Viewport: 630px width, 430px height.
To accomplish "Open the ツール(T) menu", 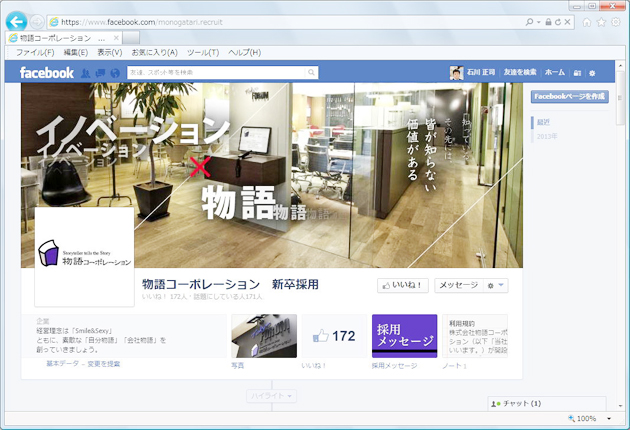I will [203, 52].
